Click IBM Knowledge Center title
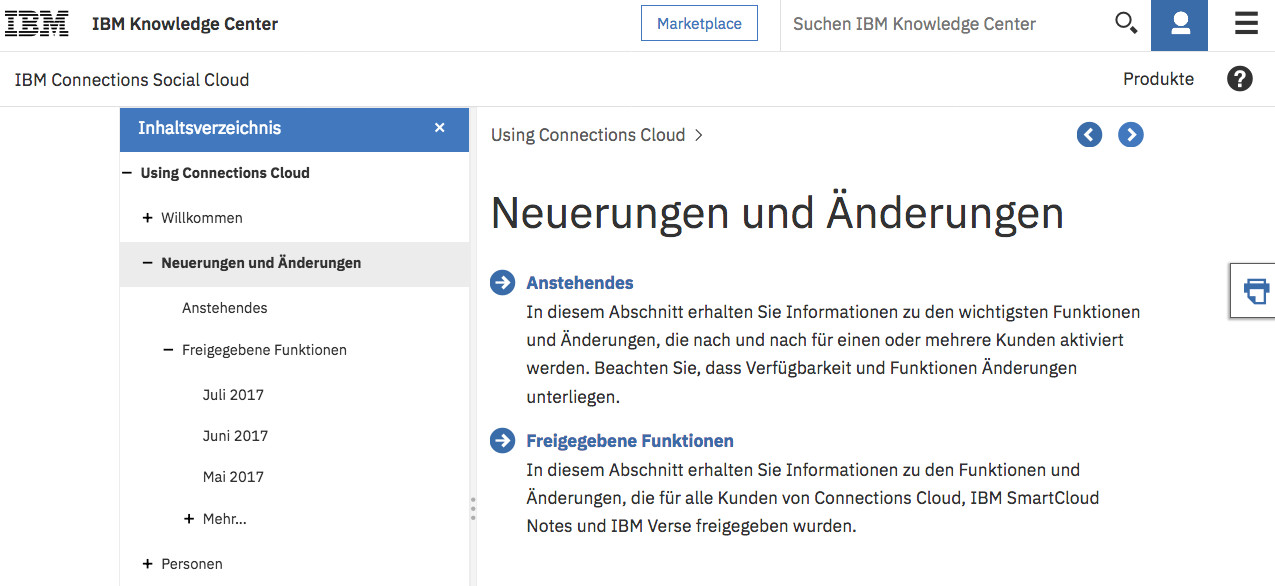The width and height of the screenshot is (1275, 586). click(x=185, y=24)
